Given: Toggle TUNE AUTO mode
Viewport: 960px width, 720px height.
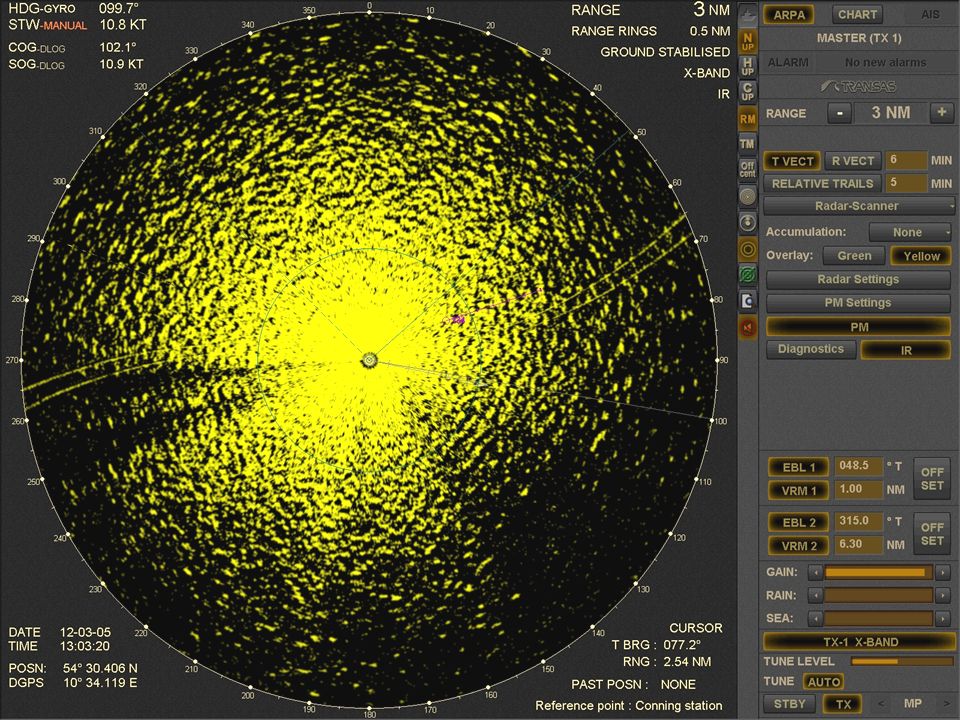Looking at the screenshot, I should coord(823,681).
